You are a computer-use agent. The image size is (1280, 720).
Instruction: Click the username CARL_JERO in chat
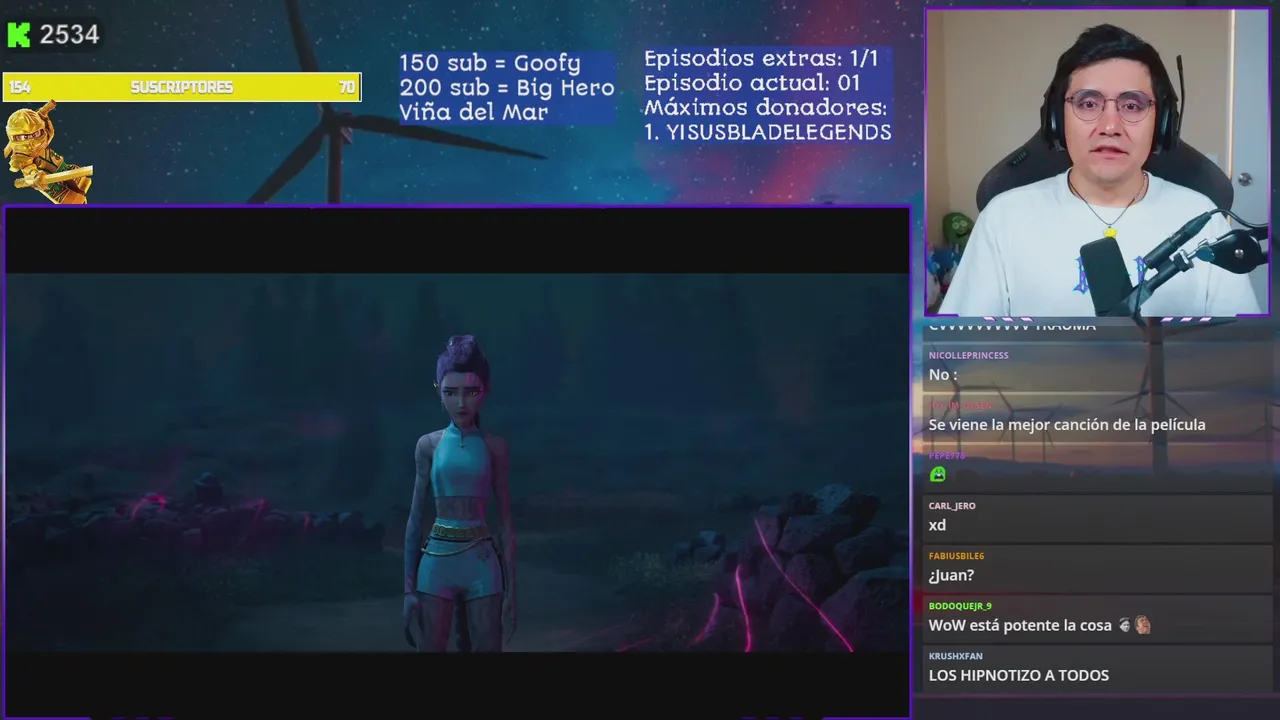952,505
